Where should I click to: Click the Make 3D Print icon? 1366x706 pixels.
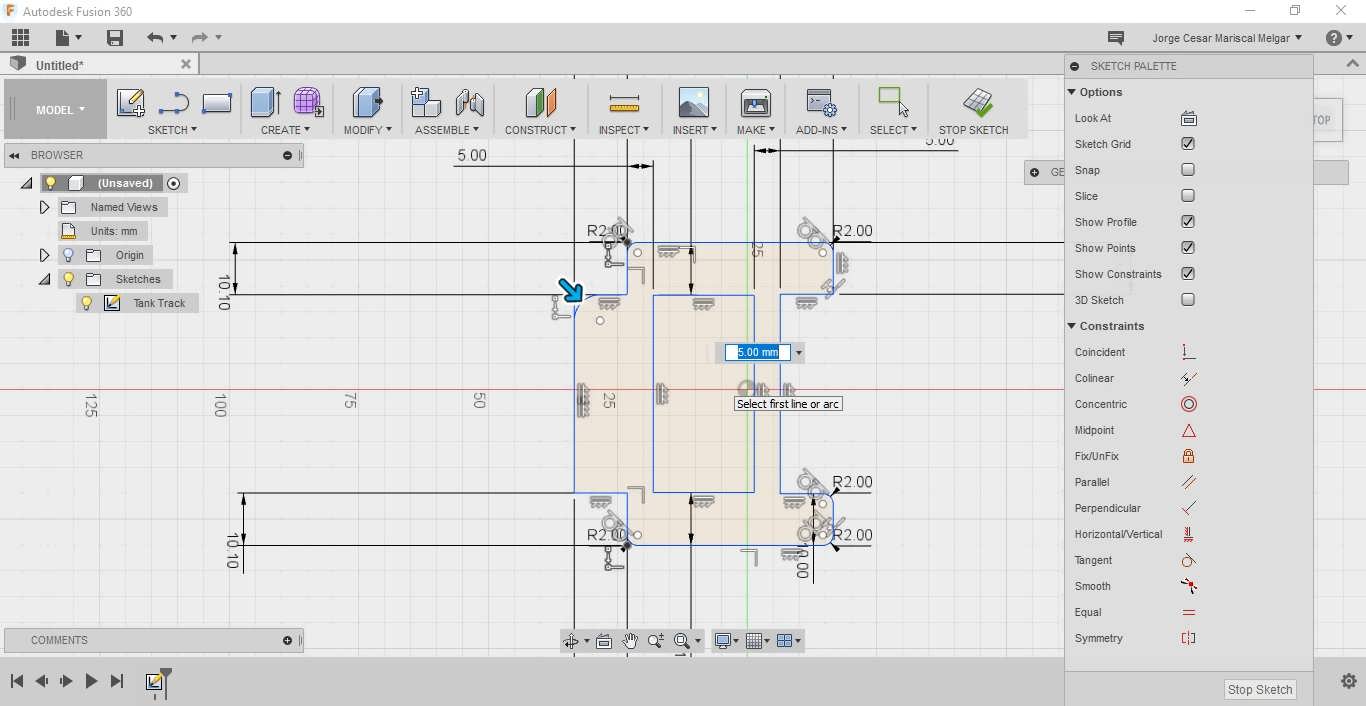756,103
